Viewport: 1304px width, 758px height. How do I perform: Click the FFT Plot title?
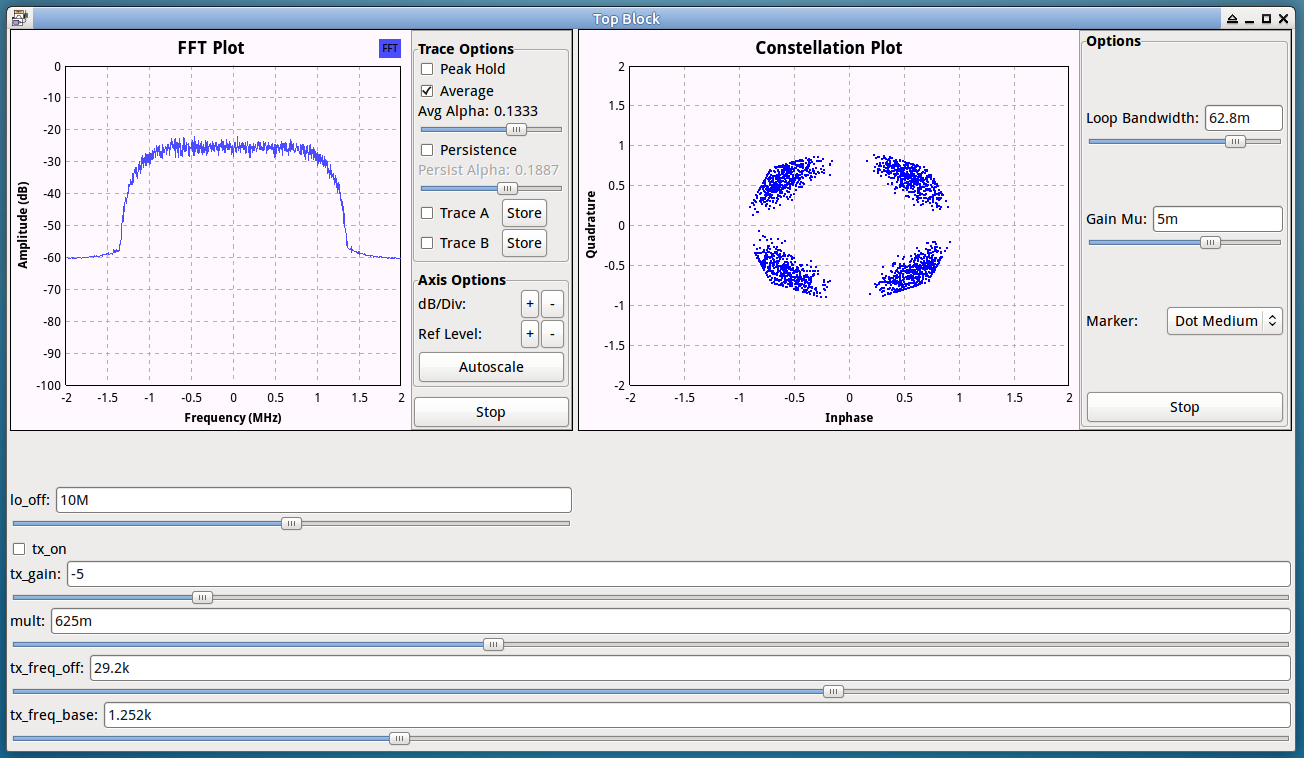tap(211, 48)
